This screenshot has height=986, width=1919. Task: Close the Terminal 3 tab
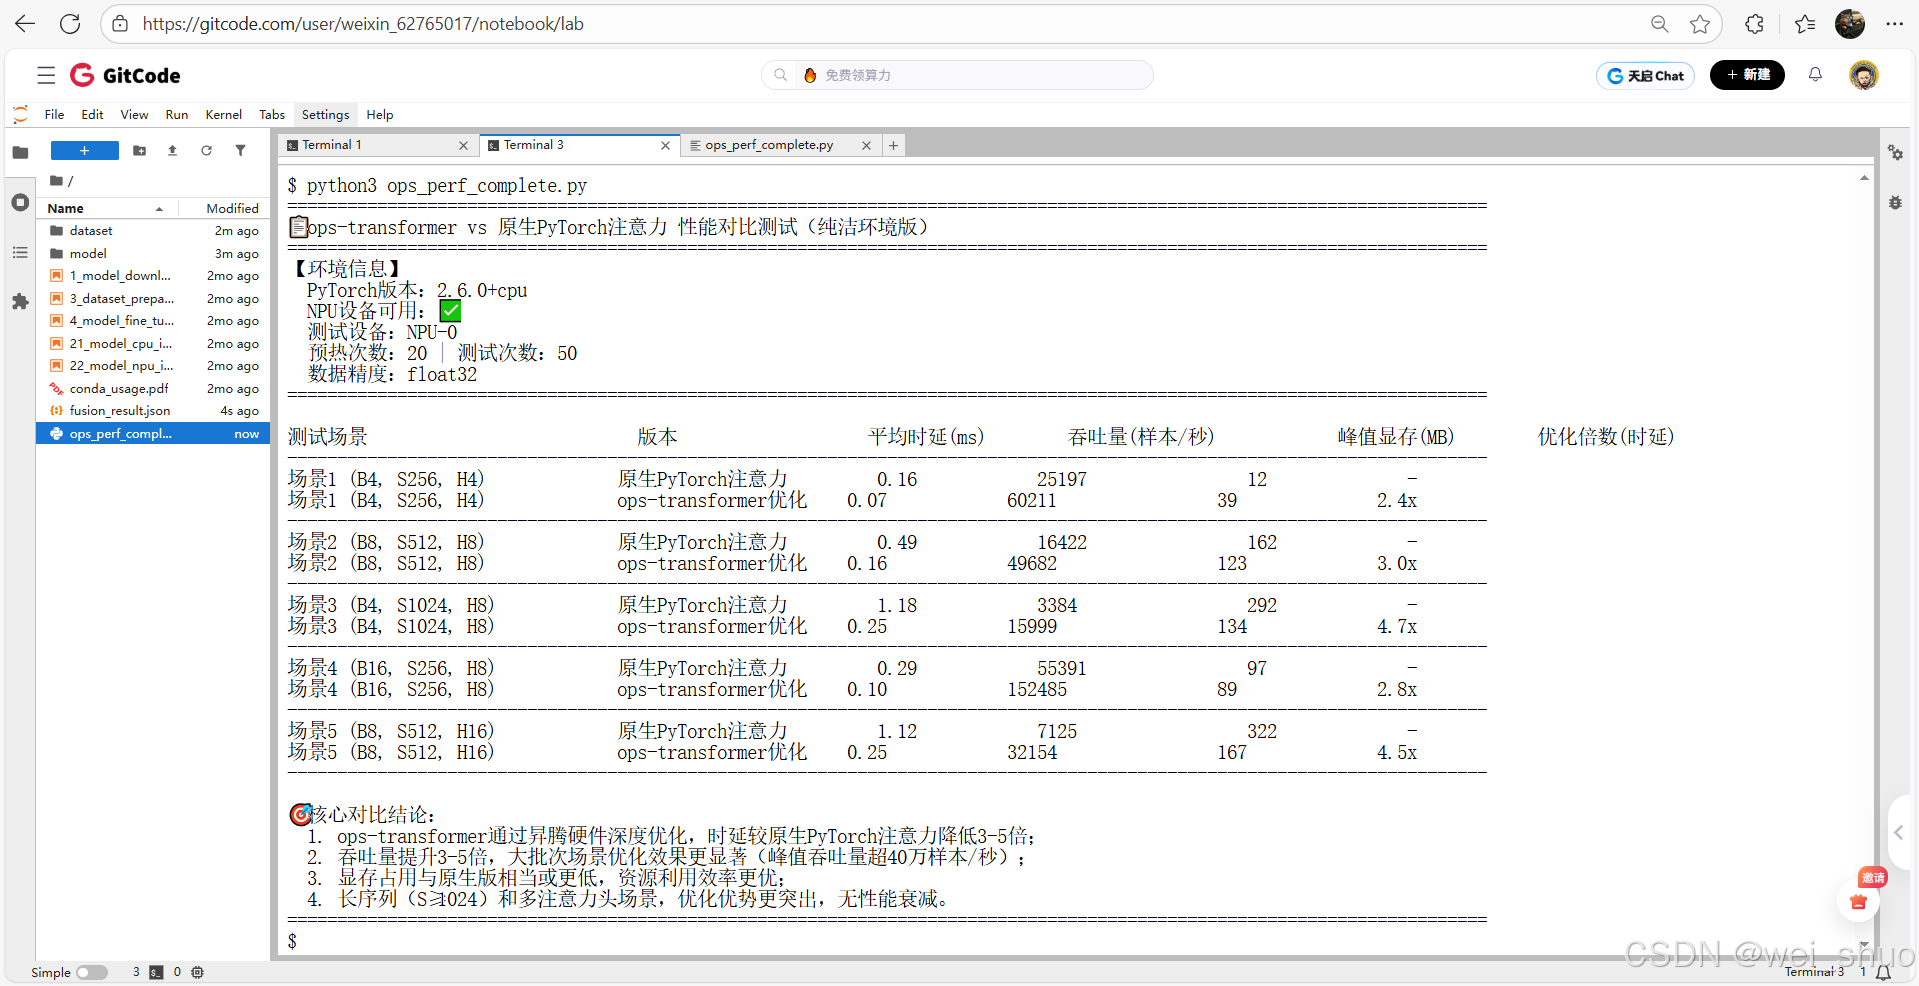665,146
